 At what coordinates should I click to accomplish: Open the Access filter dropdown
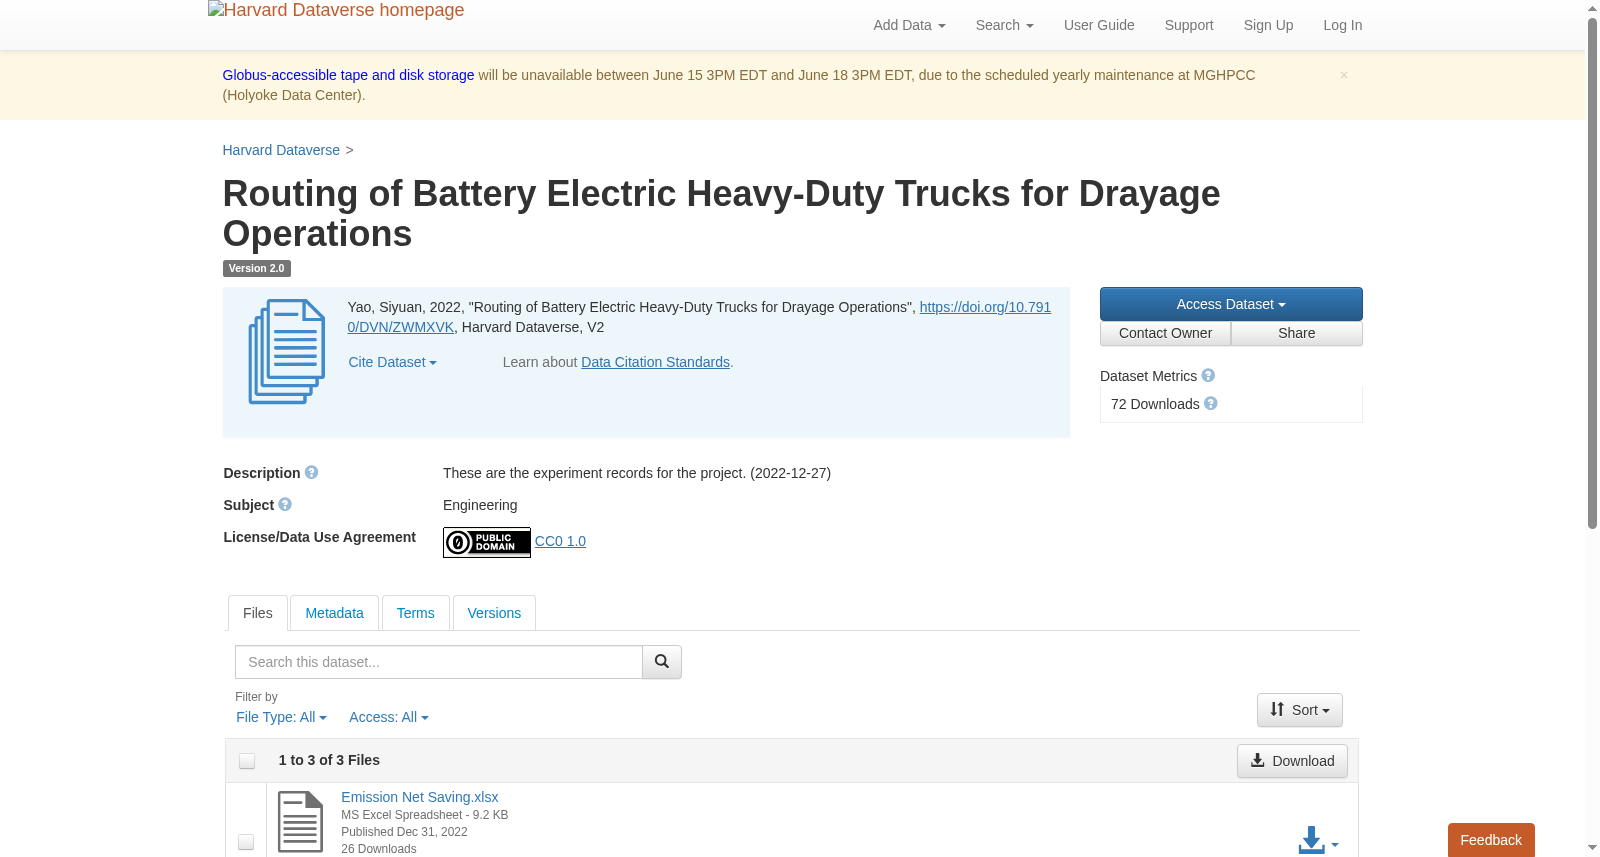point(389,717)
